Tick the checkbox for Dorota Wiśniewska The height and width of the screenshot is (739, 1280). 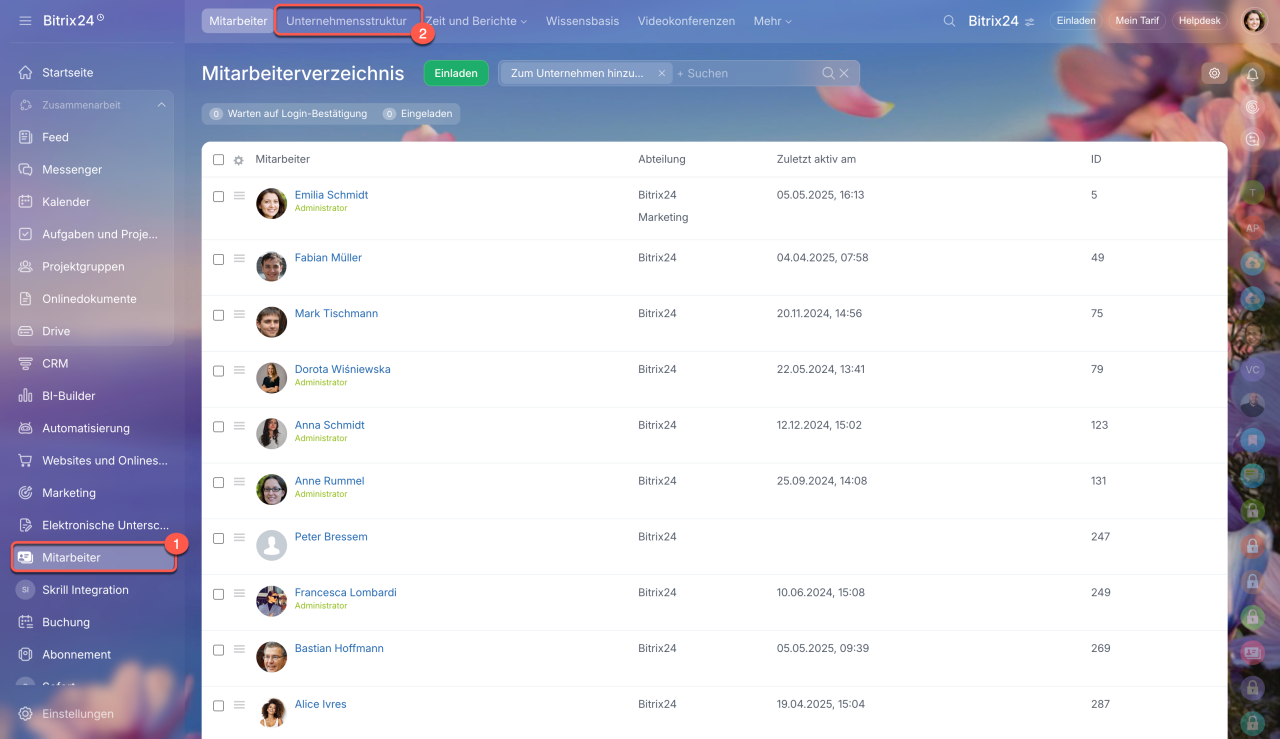pos(218,372)
